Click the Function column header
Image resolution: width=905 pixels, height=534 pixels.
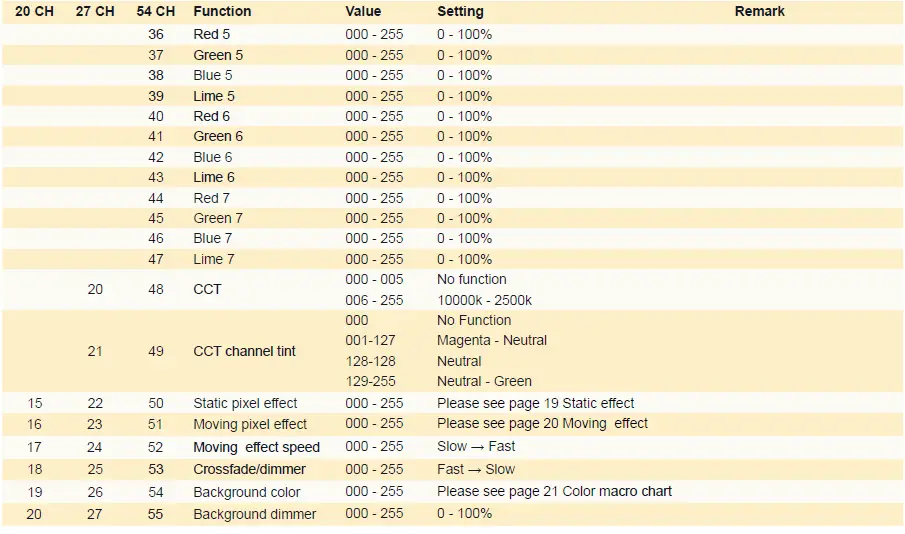coord(222,11)
